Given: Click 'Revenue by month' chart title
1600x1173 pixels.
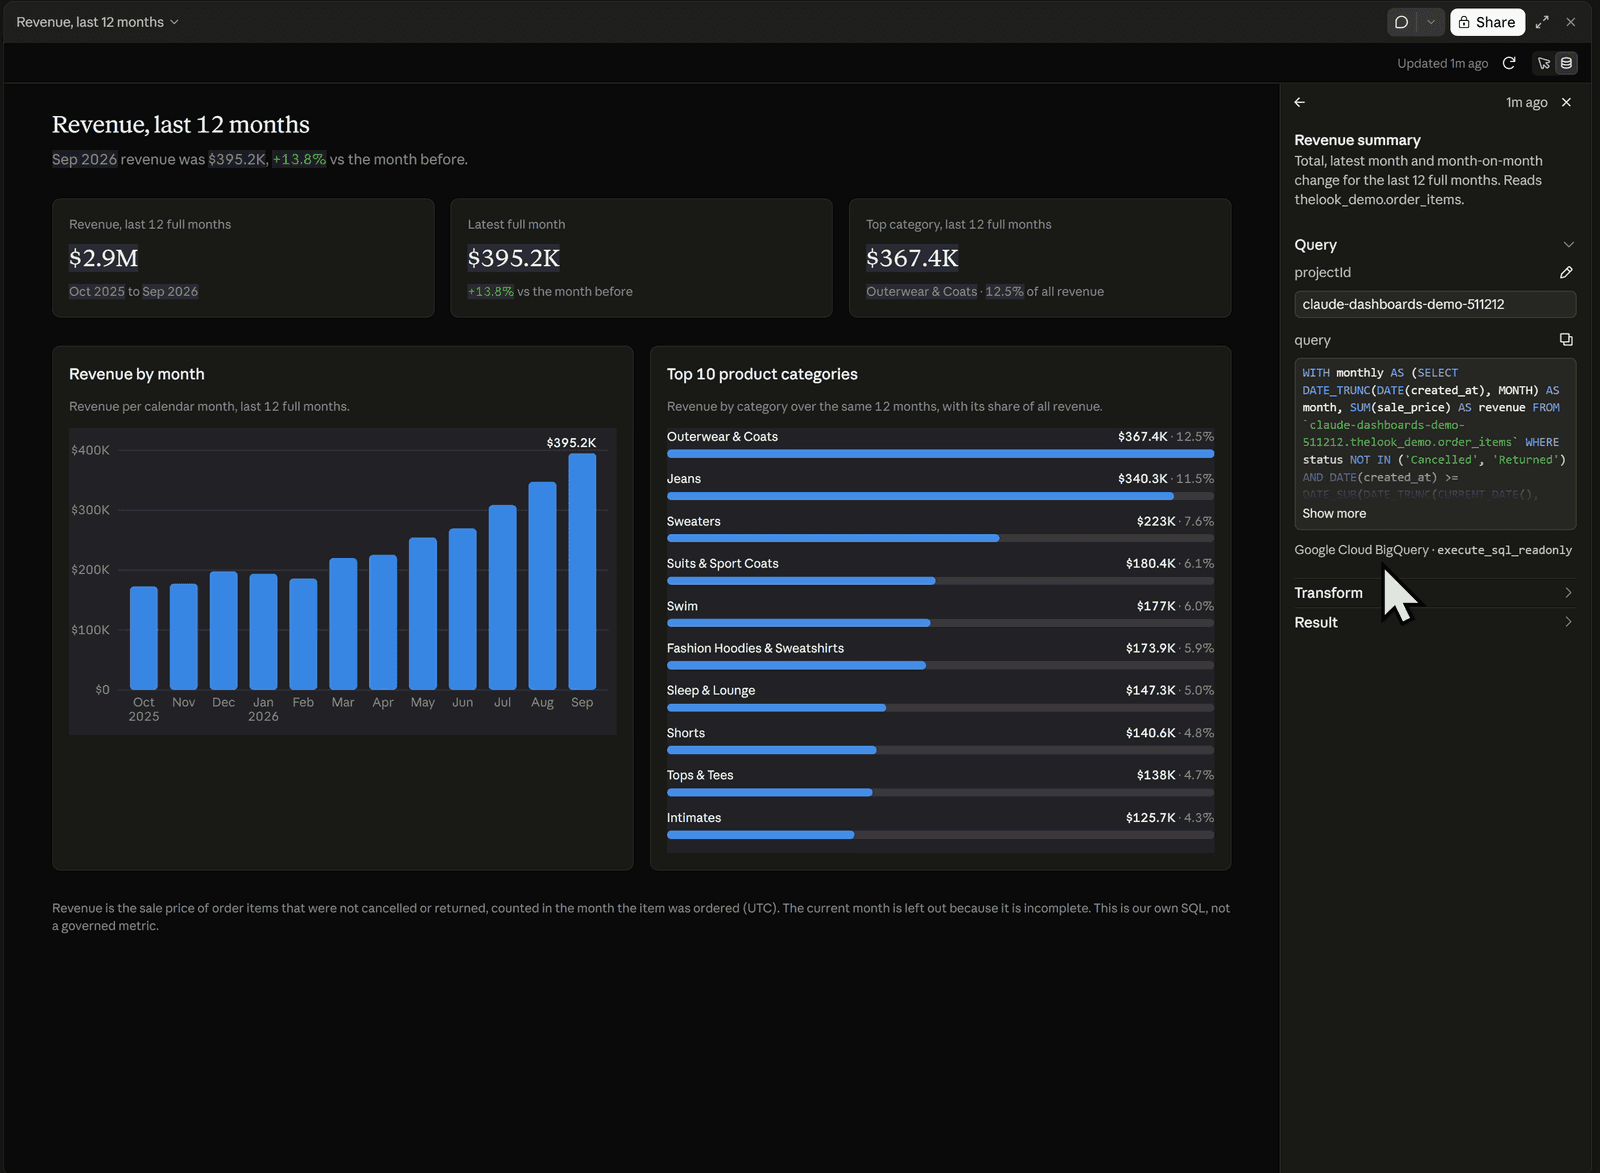Looking at the screenshot, I should tap(137, 374).
